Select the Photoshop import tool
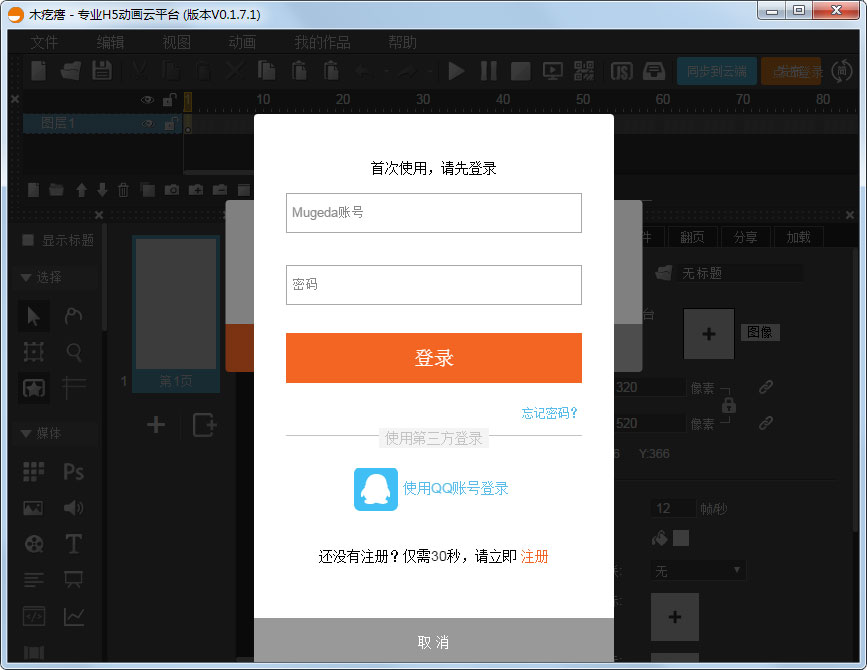Screen dimensions: 867x670 click(x=74, y=469)
